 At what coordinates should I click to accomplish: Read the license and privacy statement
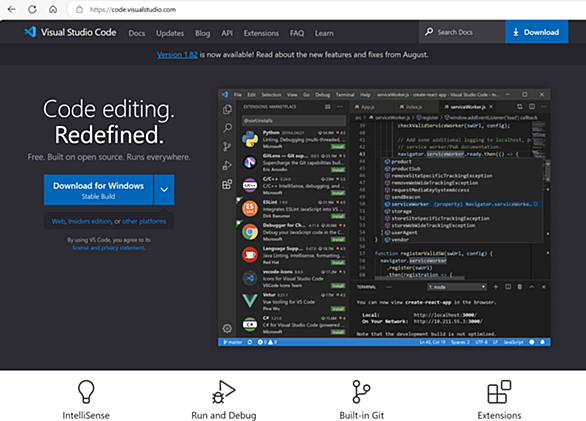[x=109, y=248]
